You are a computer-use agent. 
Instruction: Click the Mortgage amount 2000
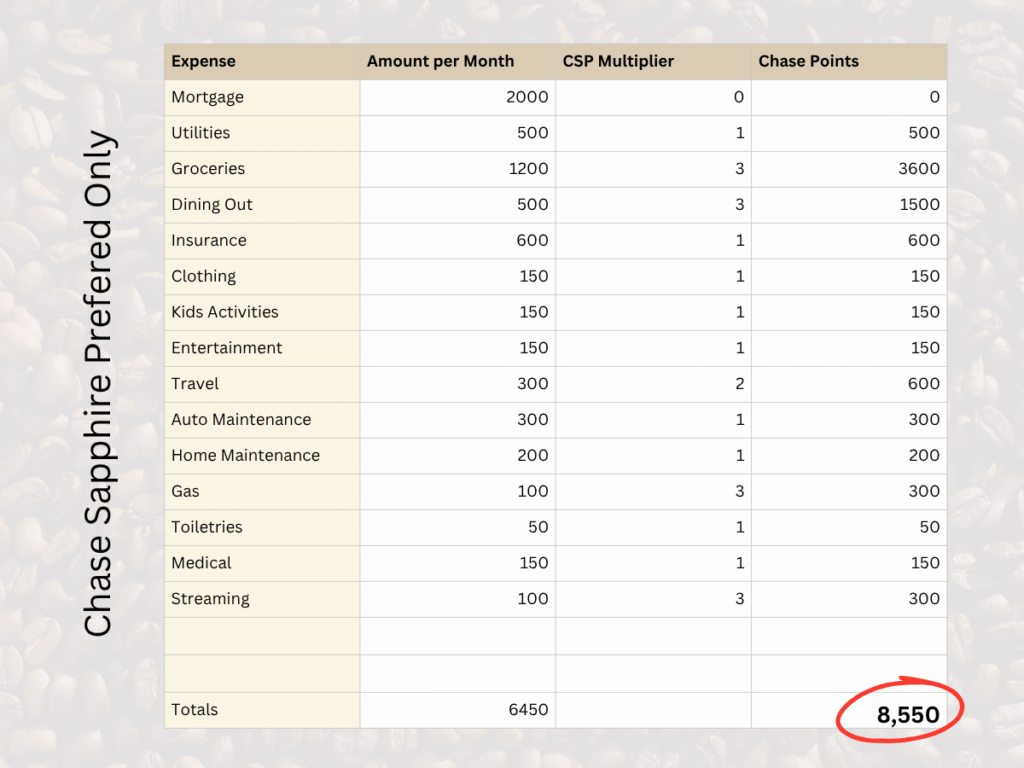(527, 97)
